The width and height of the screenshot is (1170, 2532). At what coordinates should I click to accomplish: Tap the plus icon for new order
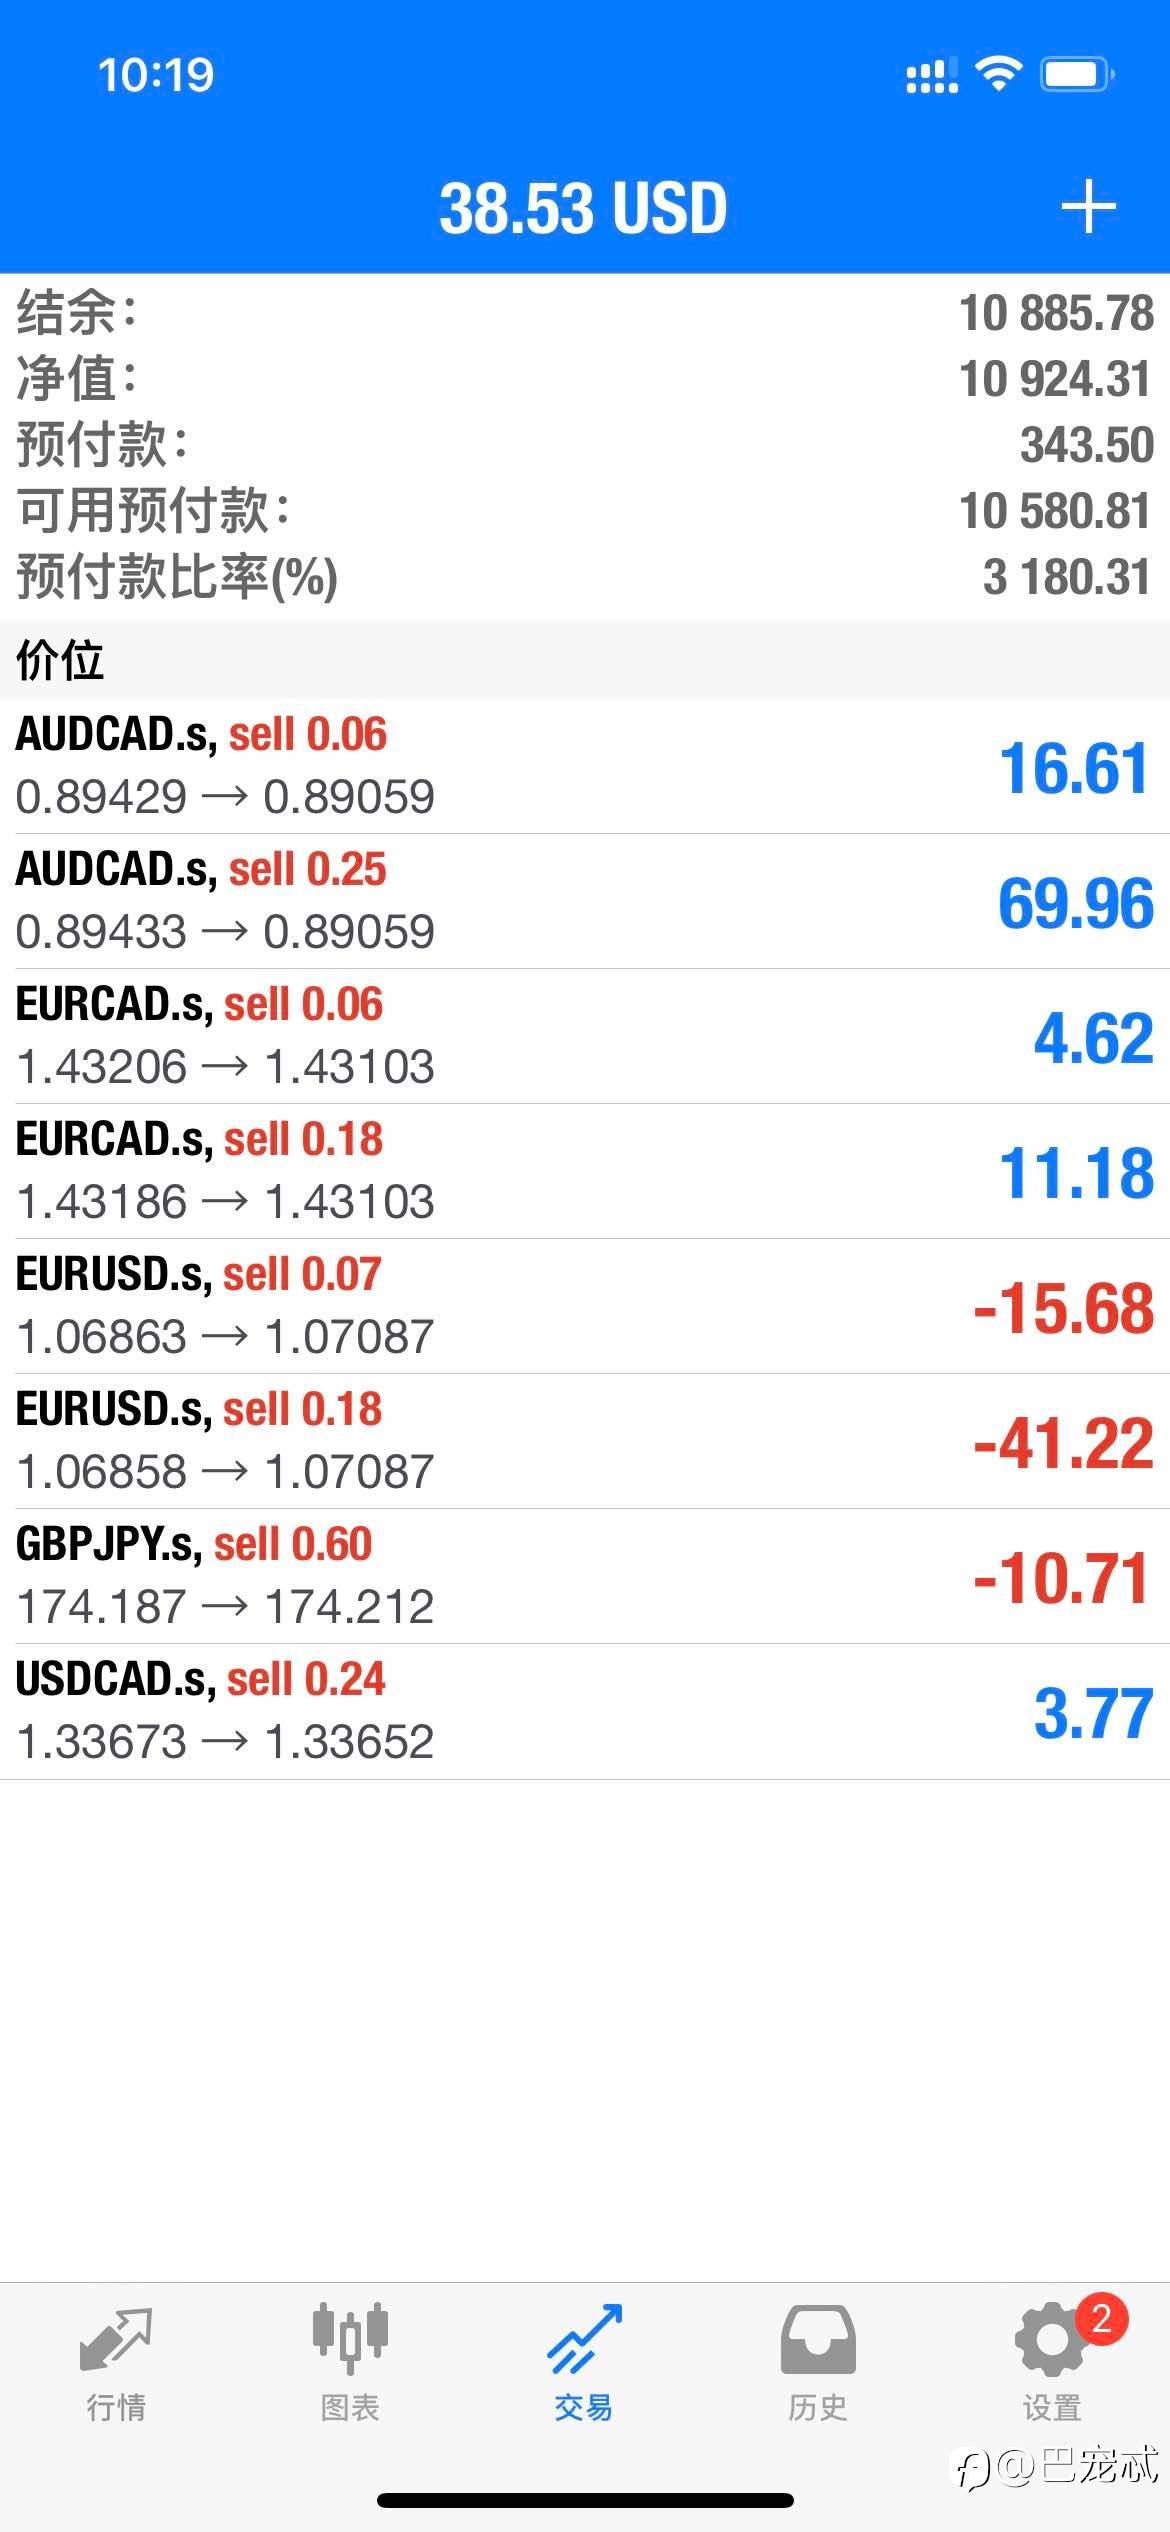click(1088, 207)
